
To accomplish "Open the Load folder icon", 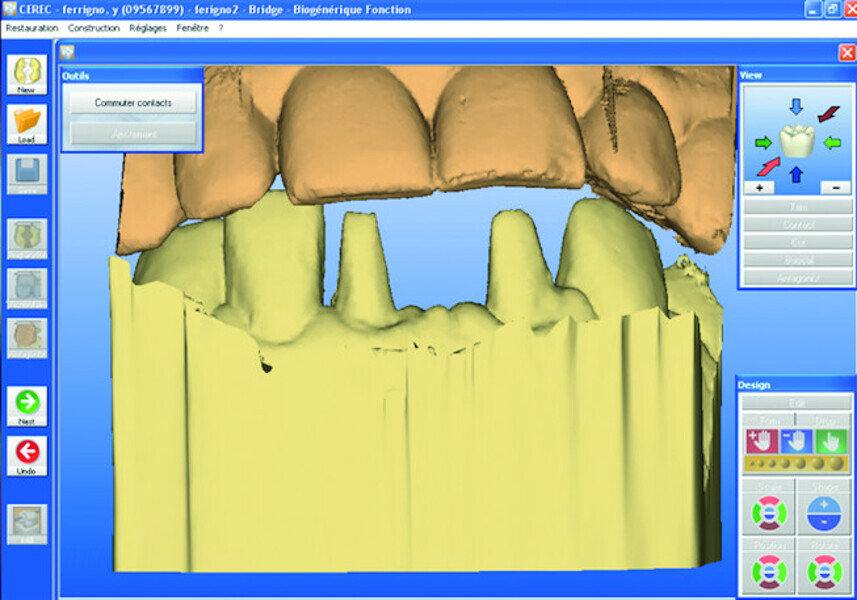I will coord(26,123).
